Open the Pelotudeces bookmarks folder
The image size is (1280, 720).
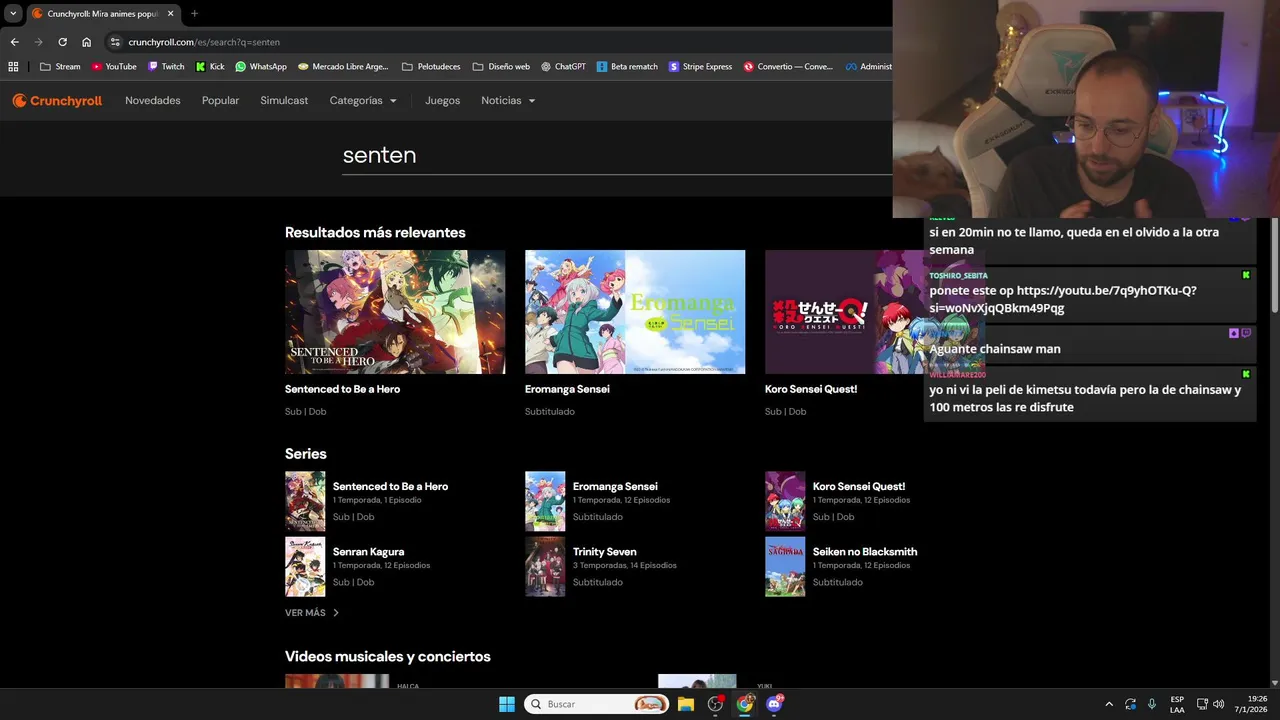click(431, 67)
